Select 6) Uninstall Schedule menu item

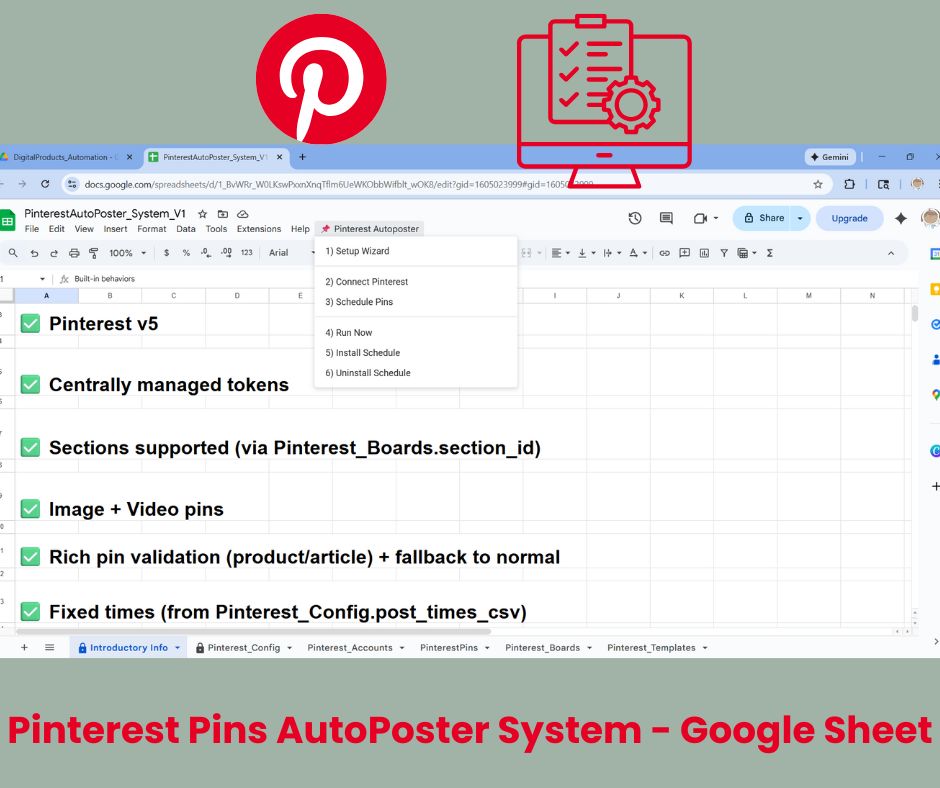point(415,372)
